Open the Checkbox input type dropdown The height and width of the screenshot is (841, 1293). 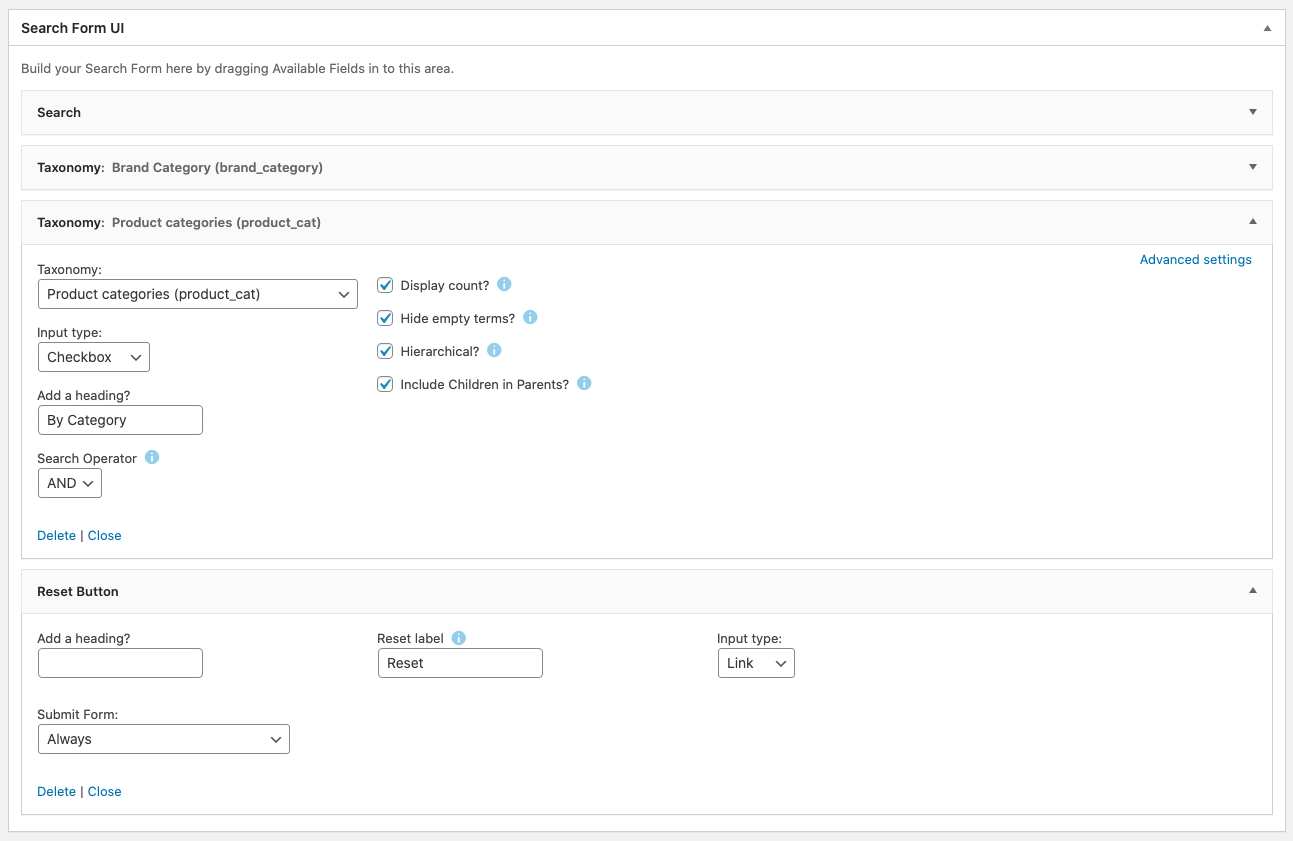click(94, 357)
